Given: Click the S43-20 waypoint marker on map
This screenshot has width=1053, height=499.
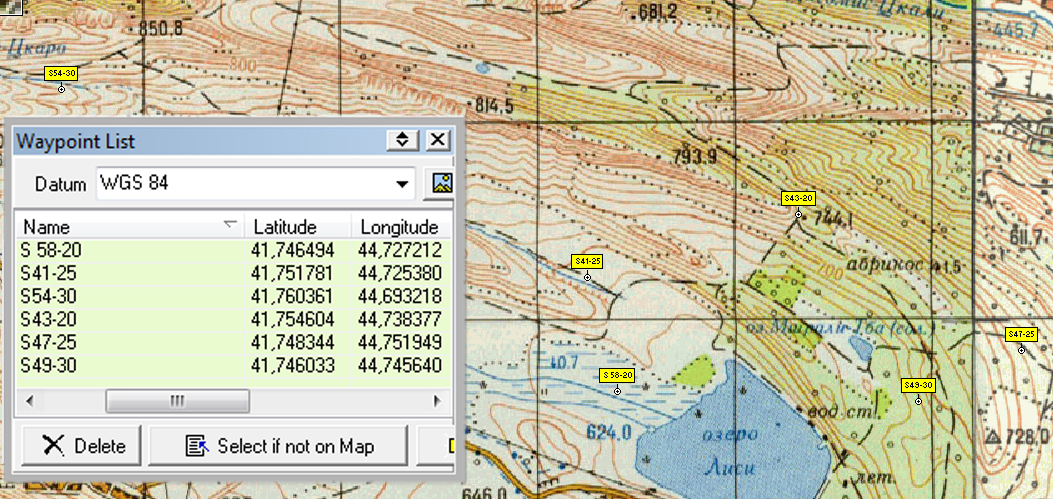Looking at the screenshot, I should [798, 214].
